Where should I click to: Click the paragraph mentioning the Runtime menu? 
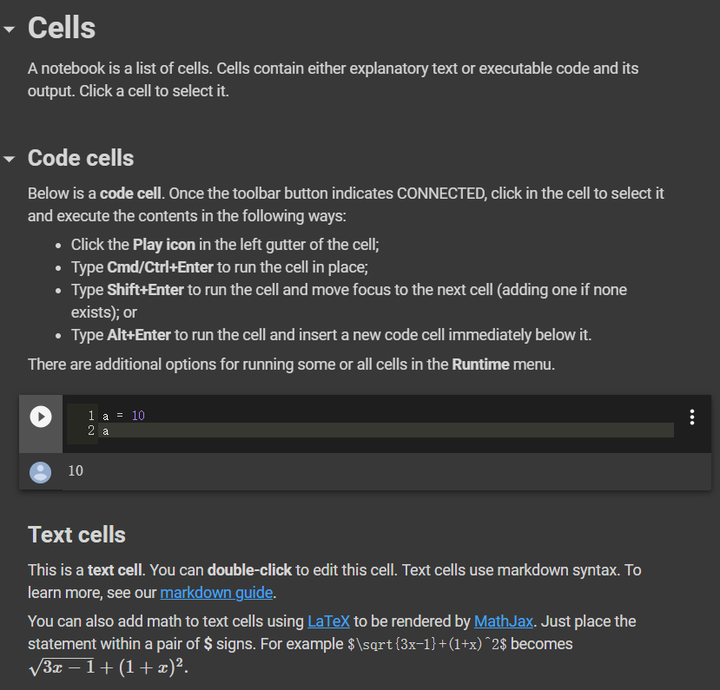point(290,364)
